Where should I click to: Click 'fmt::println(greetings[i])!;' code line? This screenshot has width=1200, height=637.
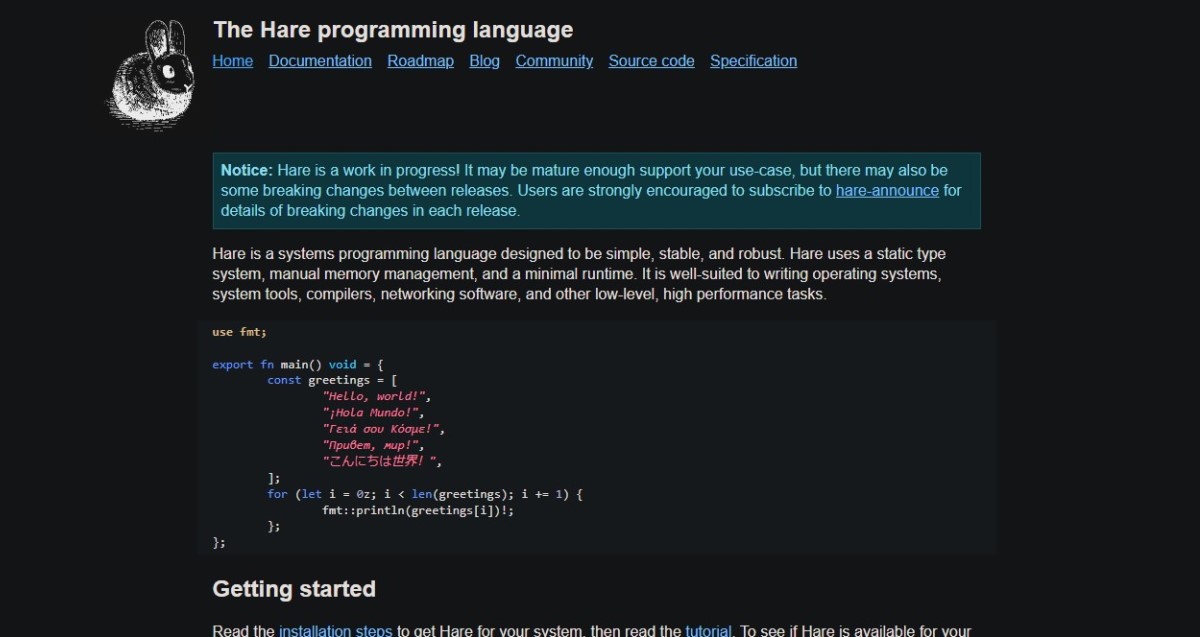pyautogui.click(x=418, y=510)
